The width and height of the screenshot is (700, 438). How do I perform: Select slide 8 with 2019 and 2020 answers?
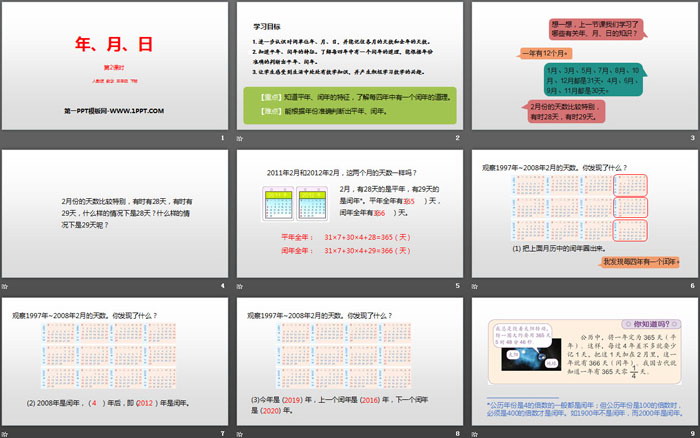pyautogui.click(x=350, y=362)
